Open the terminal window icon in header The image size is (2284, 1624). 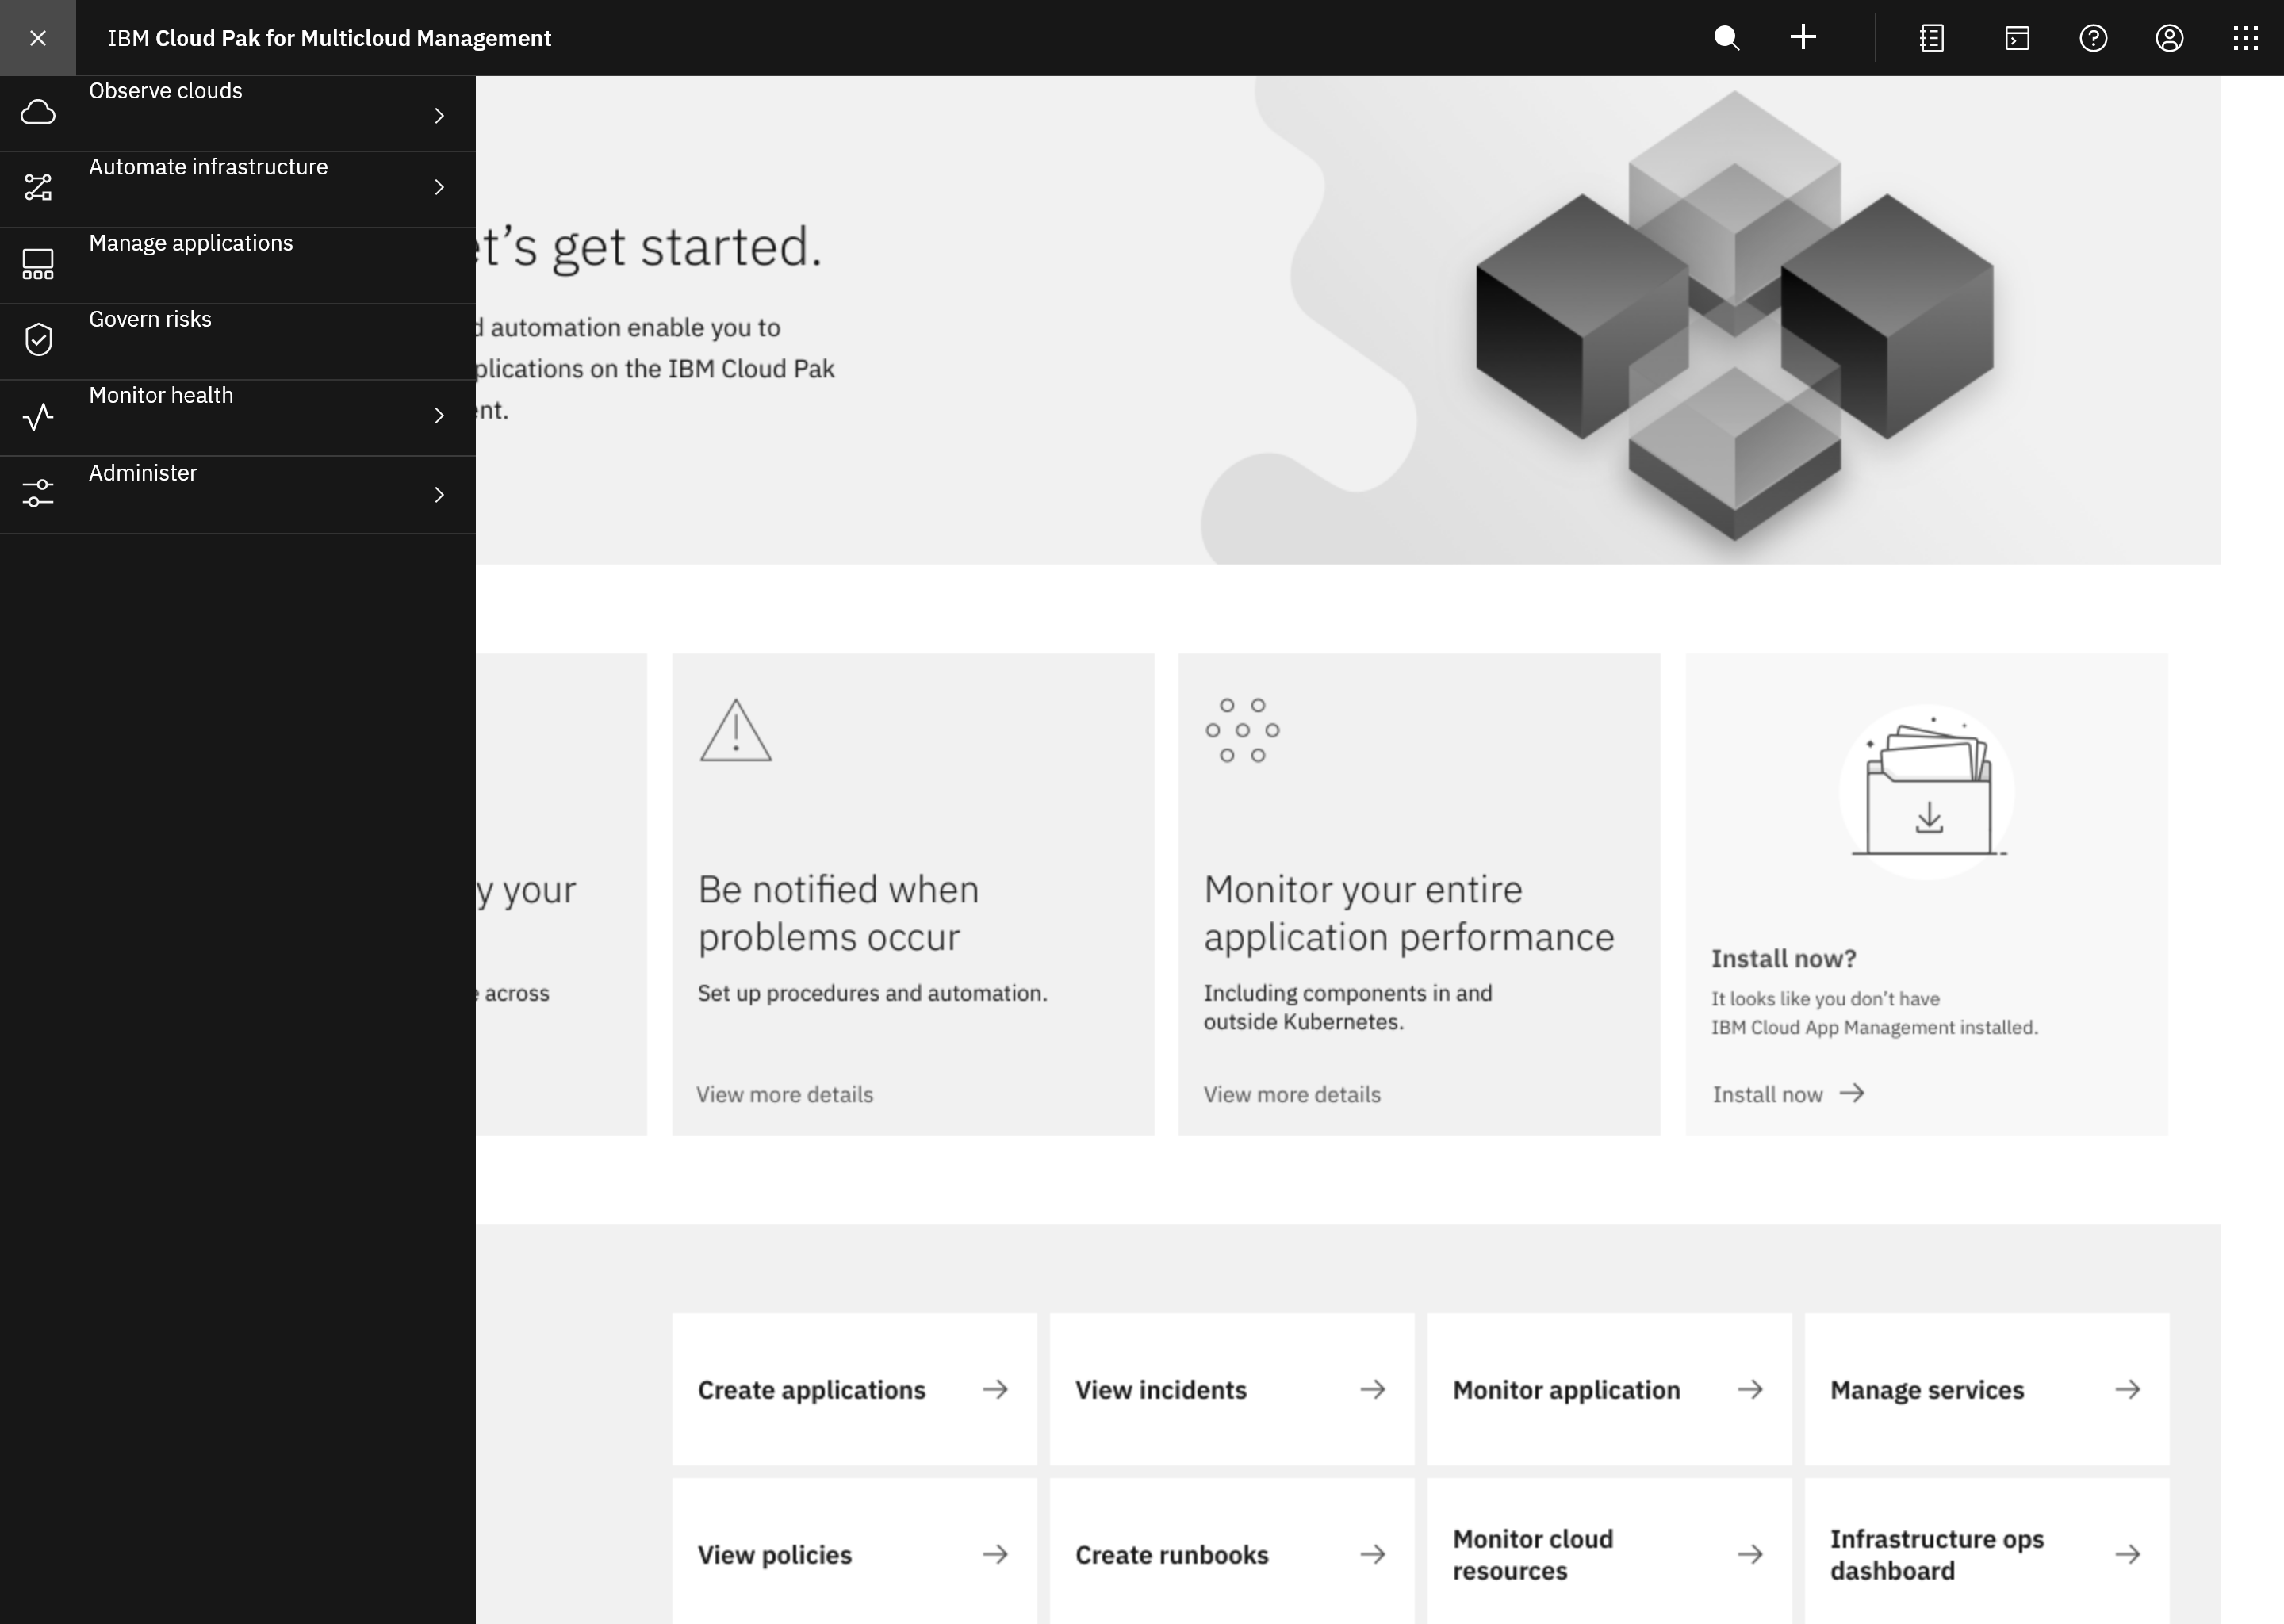coord(2017,38)
